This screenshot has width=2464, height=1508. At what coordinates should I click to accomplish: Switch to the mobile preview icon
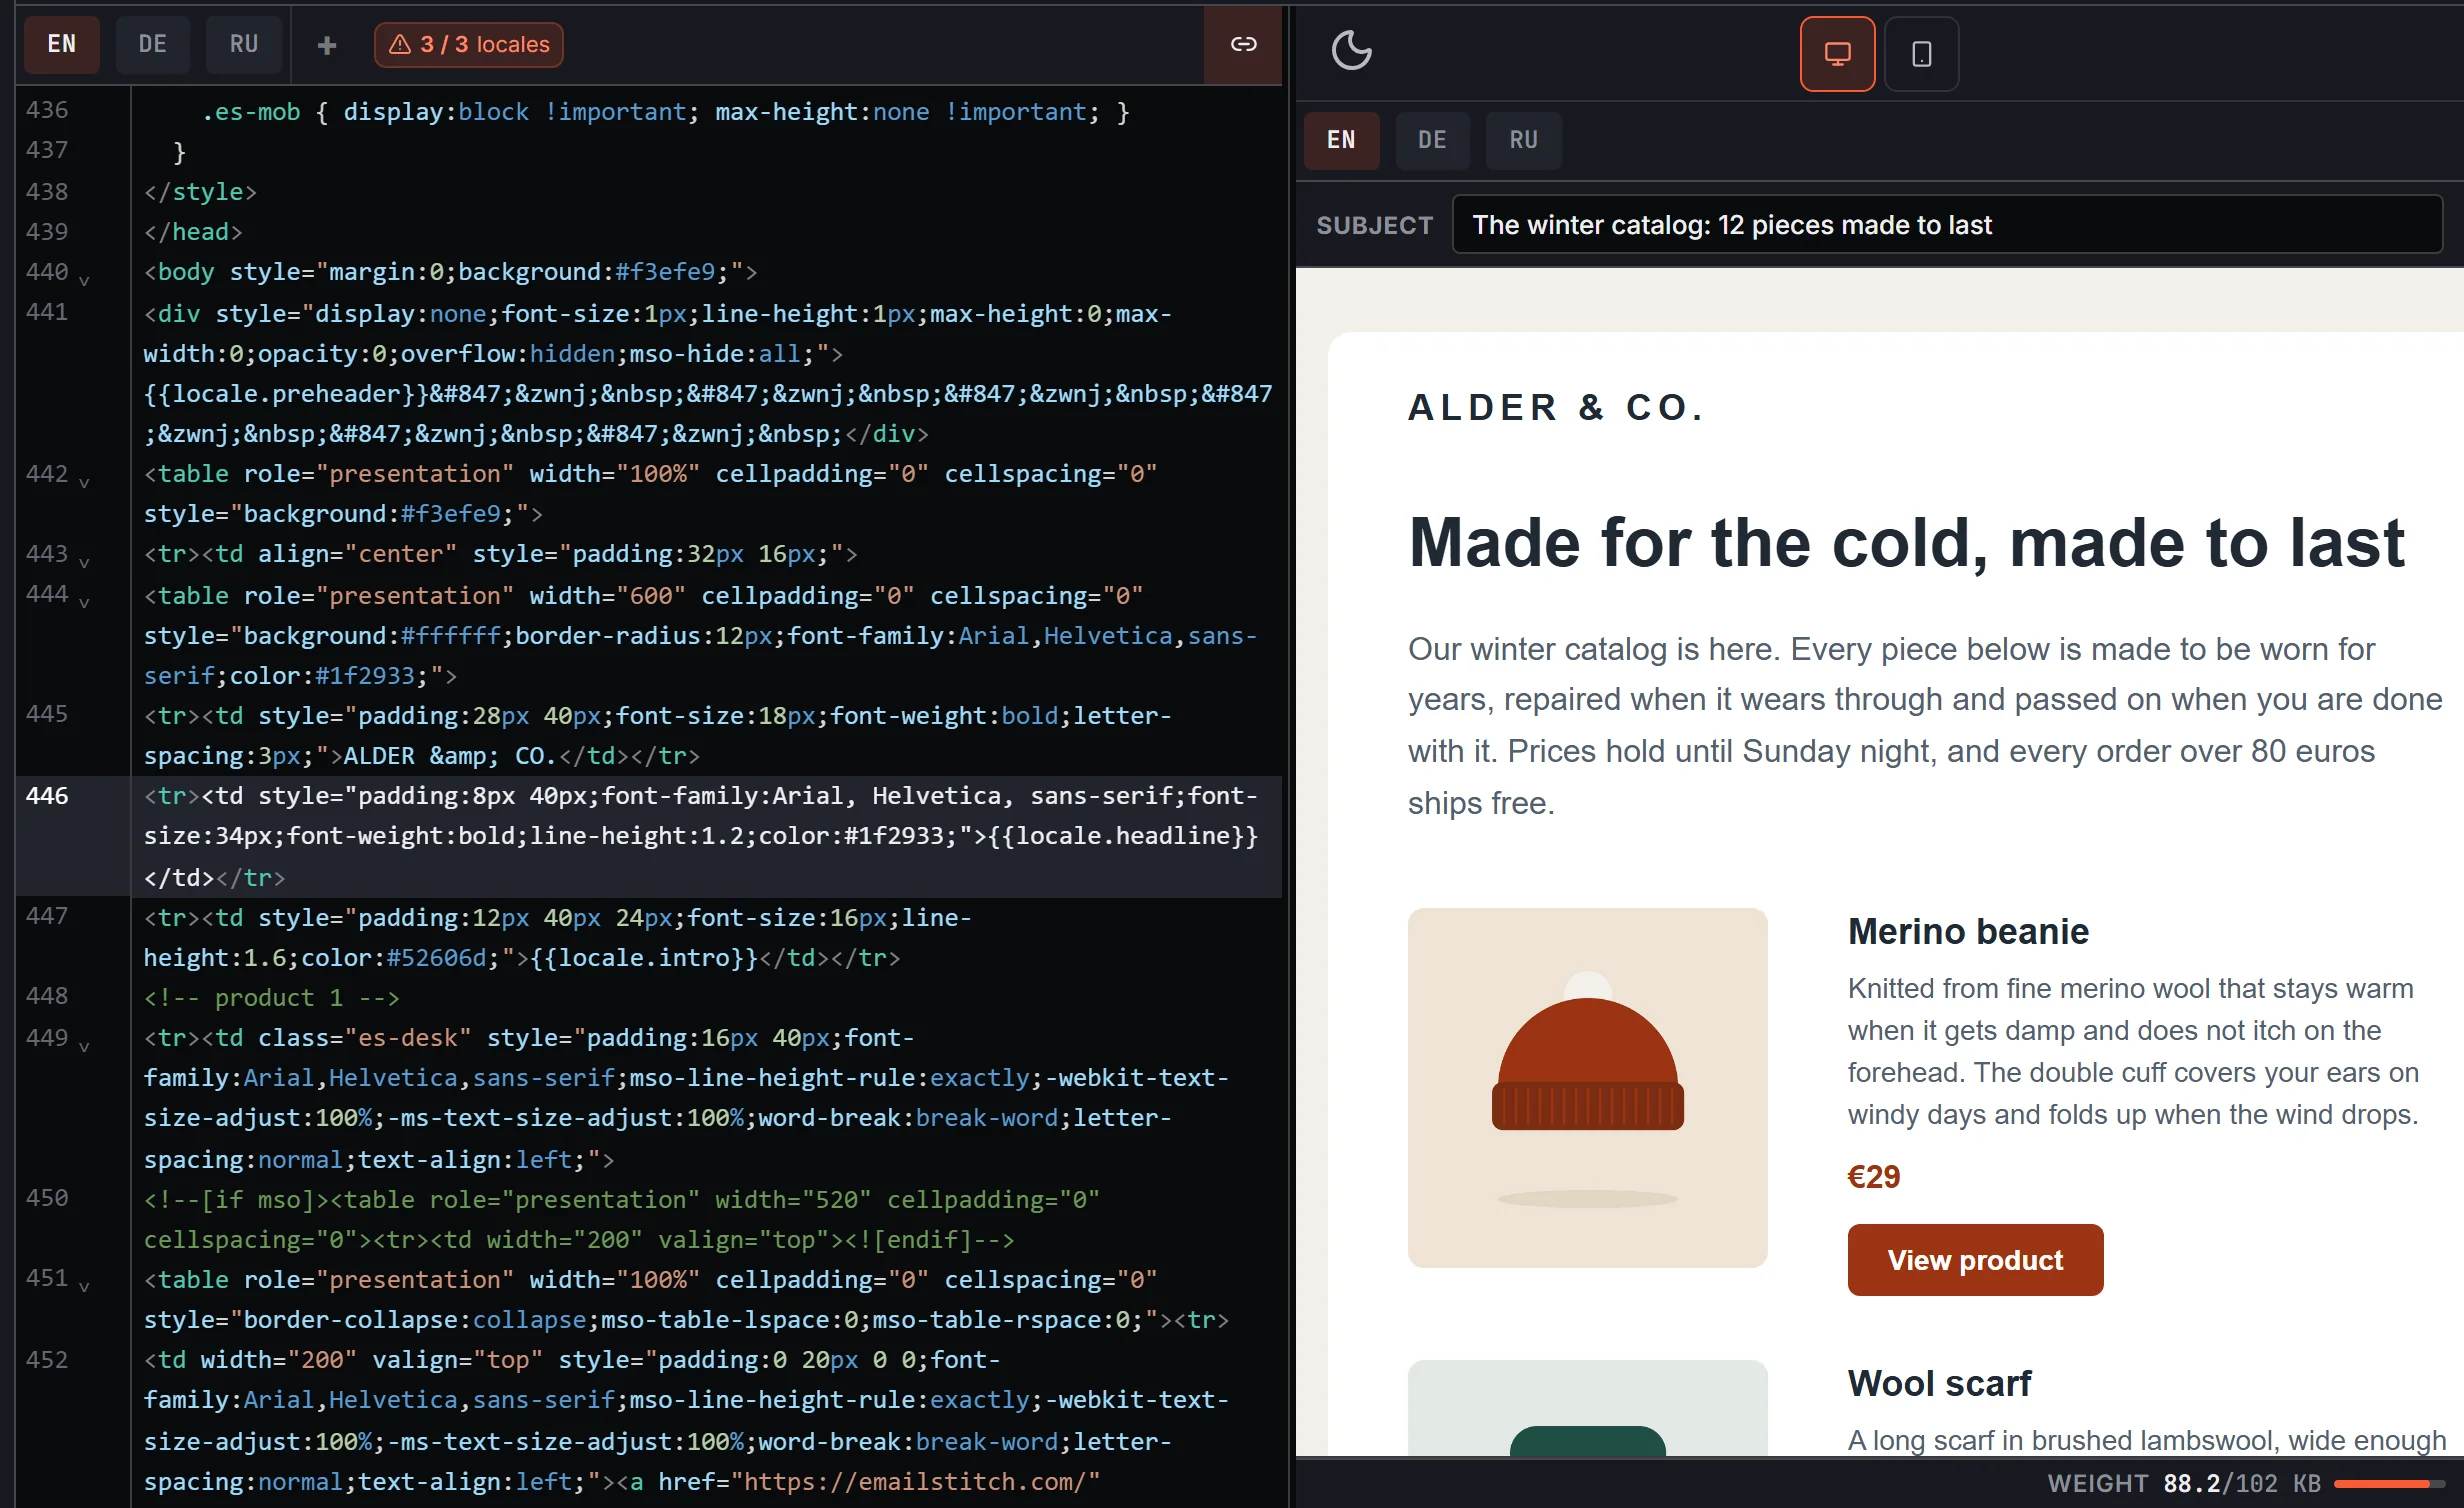coord(1921,54)
